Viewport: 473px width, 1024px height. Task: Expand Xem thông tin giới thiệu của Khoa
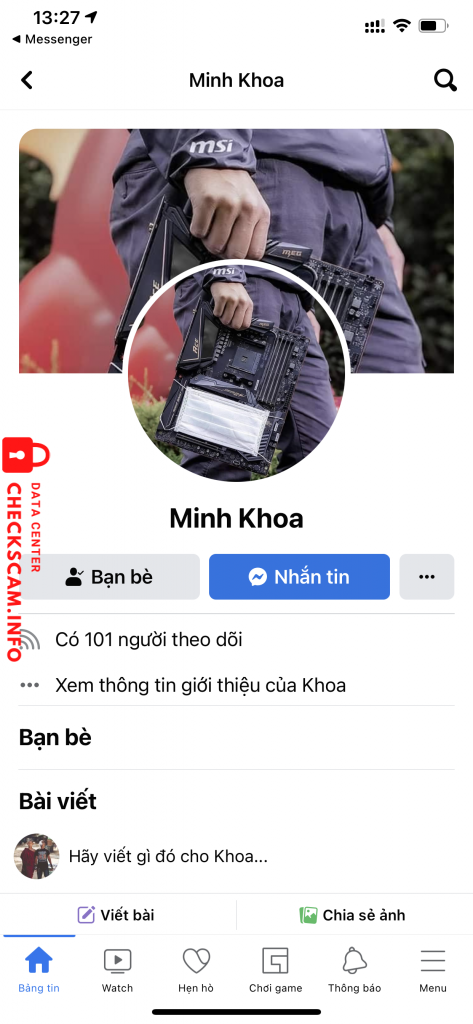(236, 685)
